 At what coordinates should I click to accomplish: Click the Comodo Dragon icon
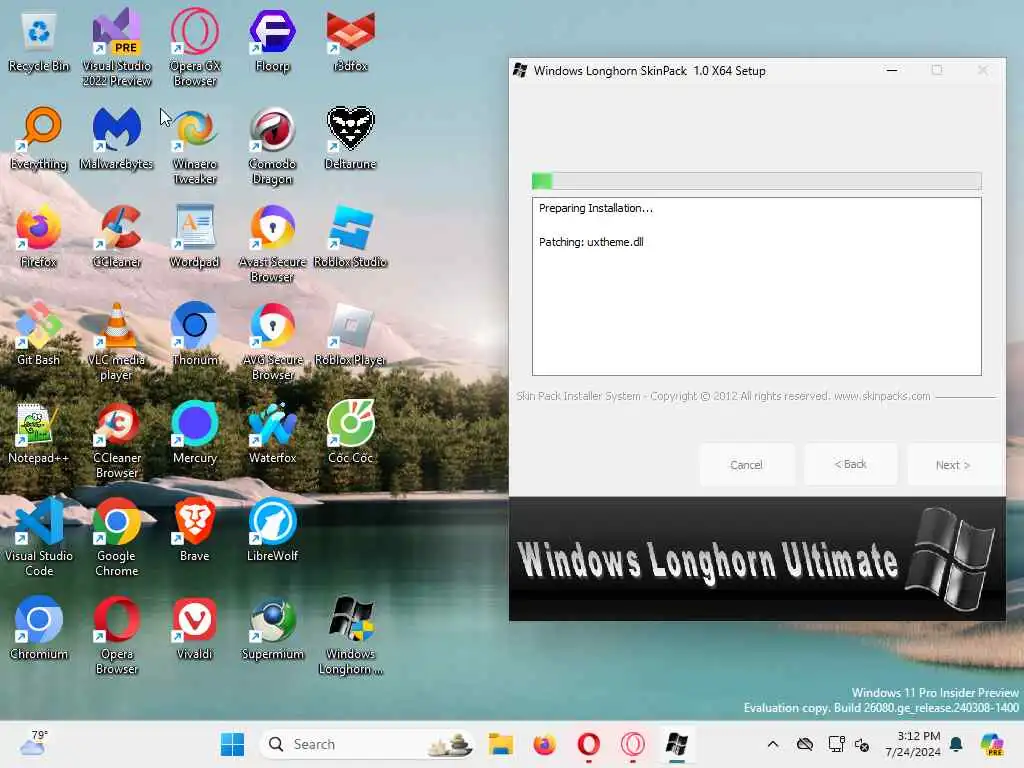[x=272, y=146]
